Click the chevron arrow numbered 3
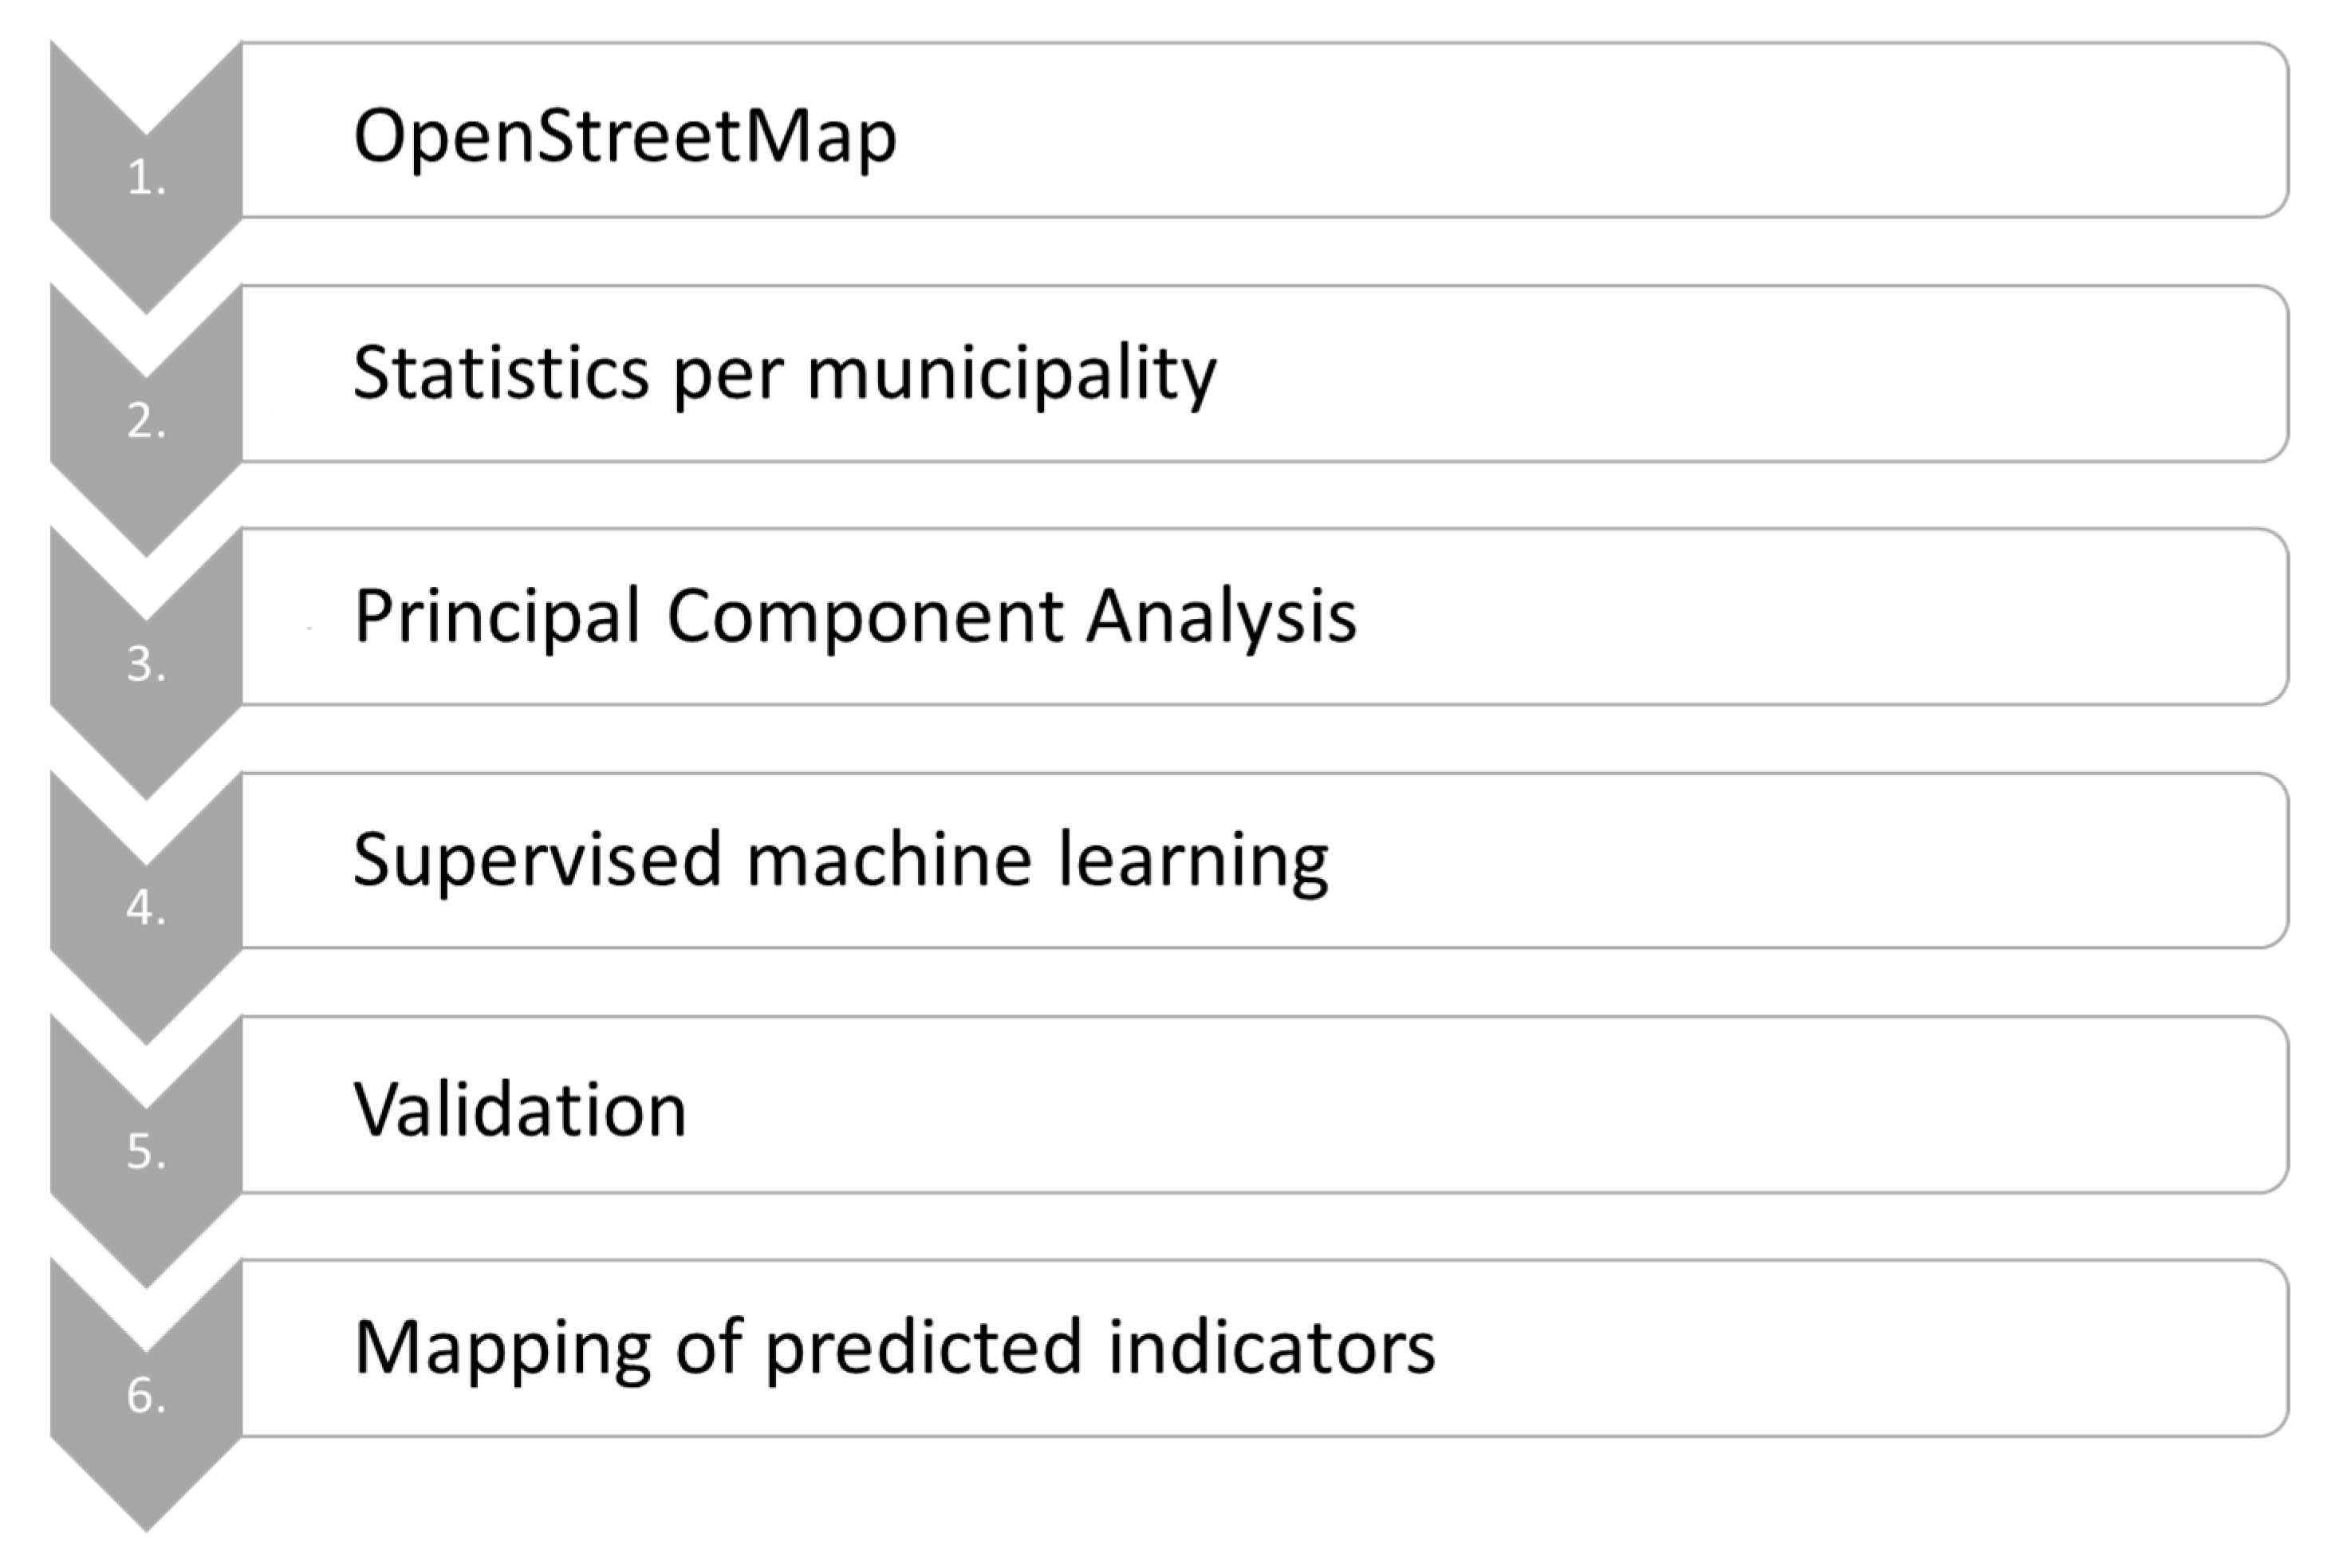2336x1568 pixels. tap(146, 663)
